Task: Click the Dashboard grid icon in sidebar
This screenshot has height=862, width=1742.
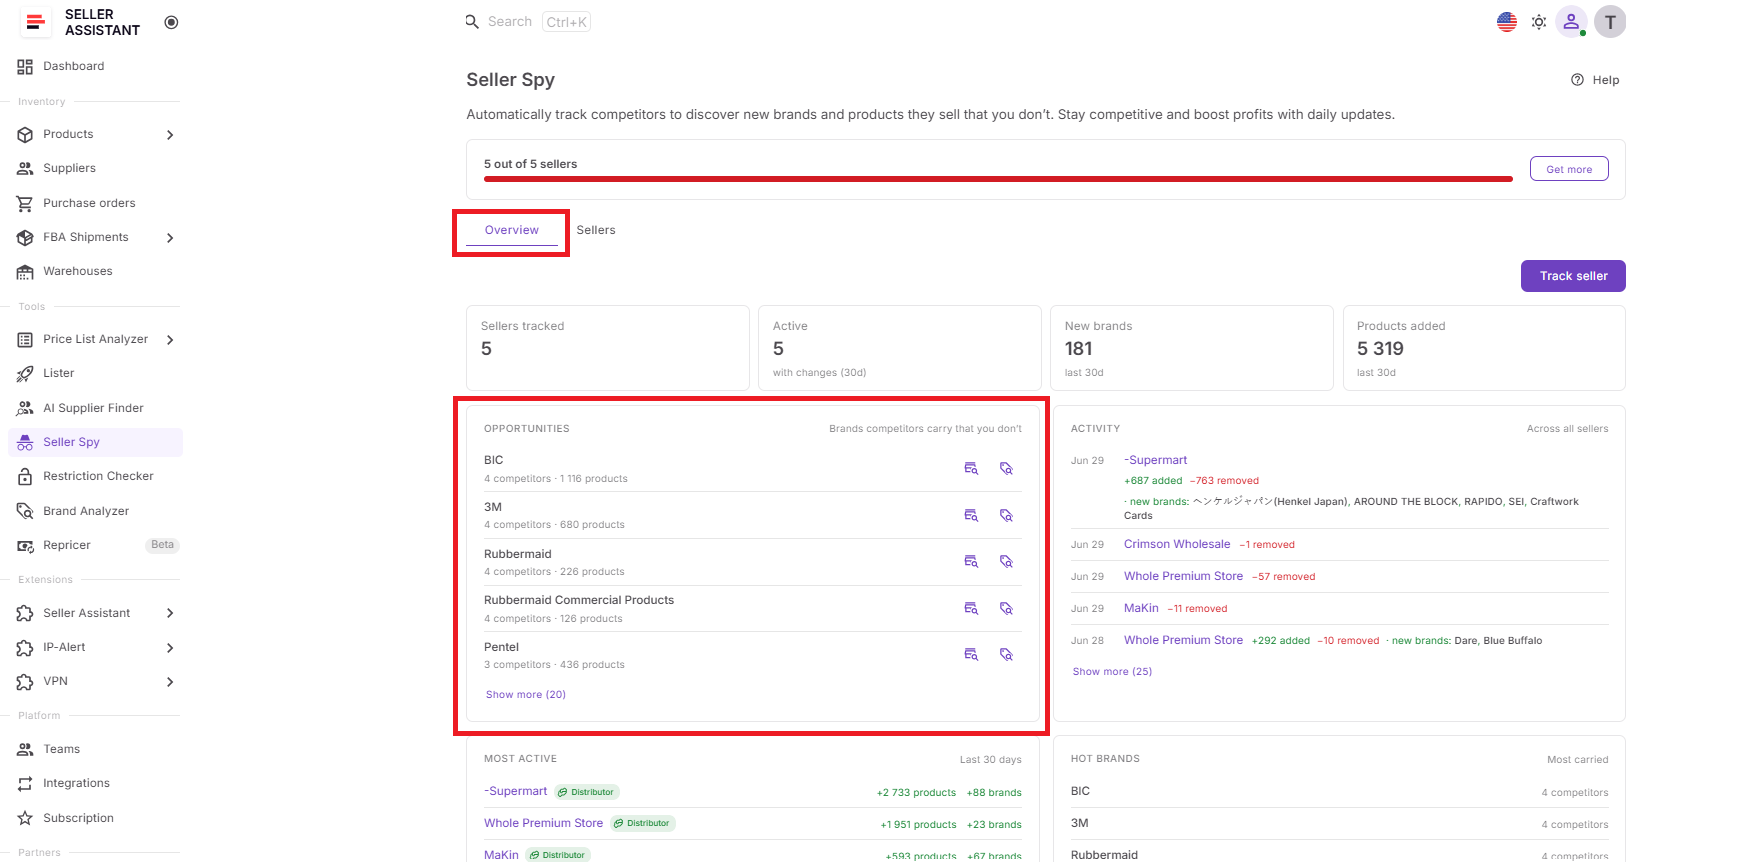Action: tap(25, 67)
